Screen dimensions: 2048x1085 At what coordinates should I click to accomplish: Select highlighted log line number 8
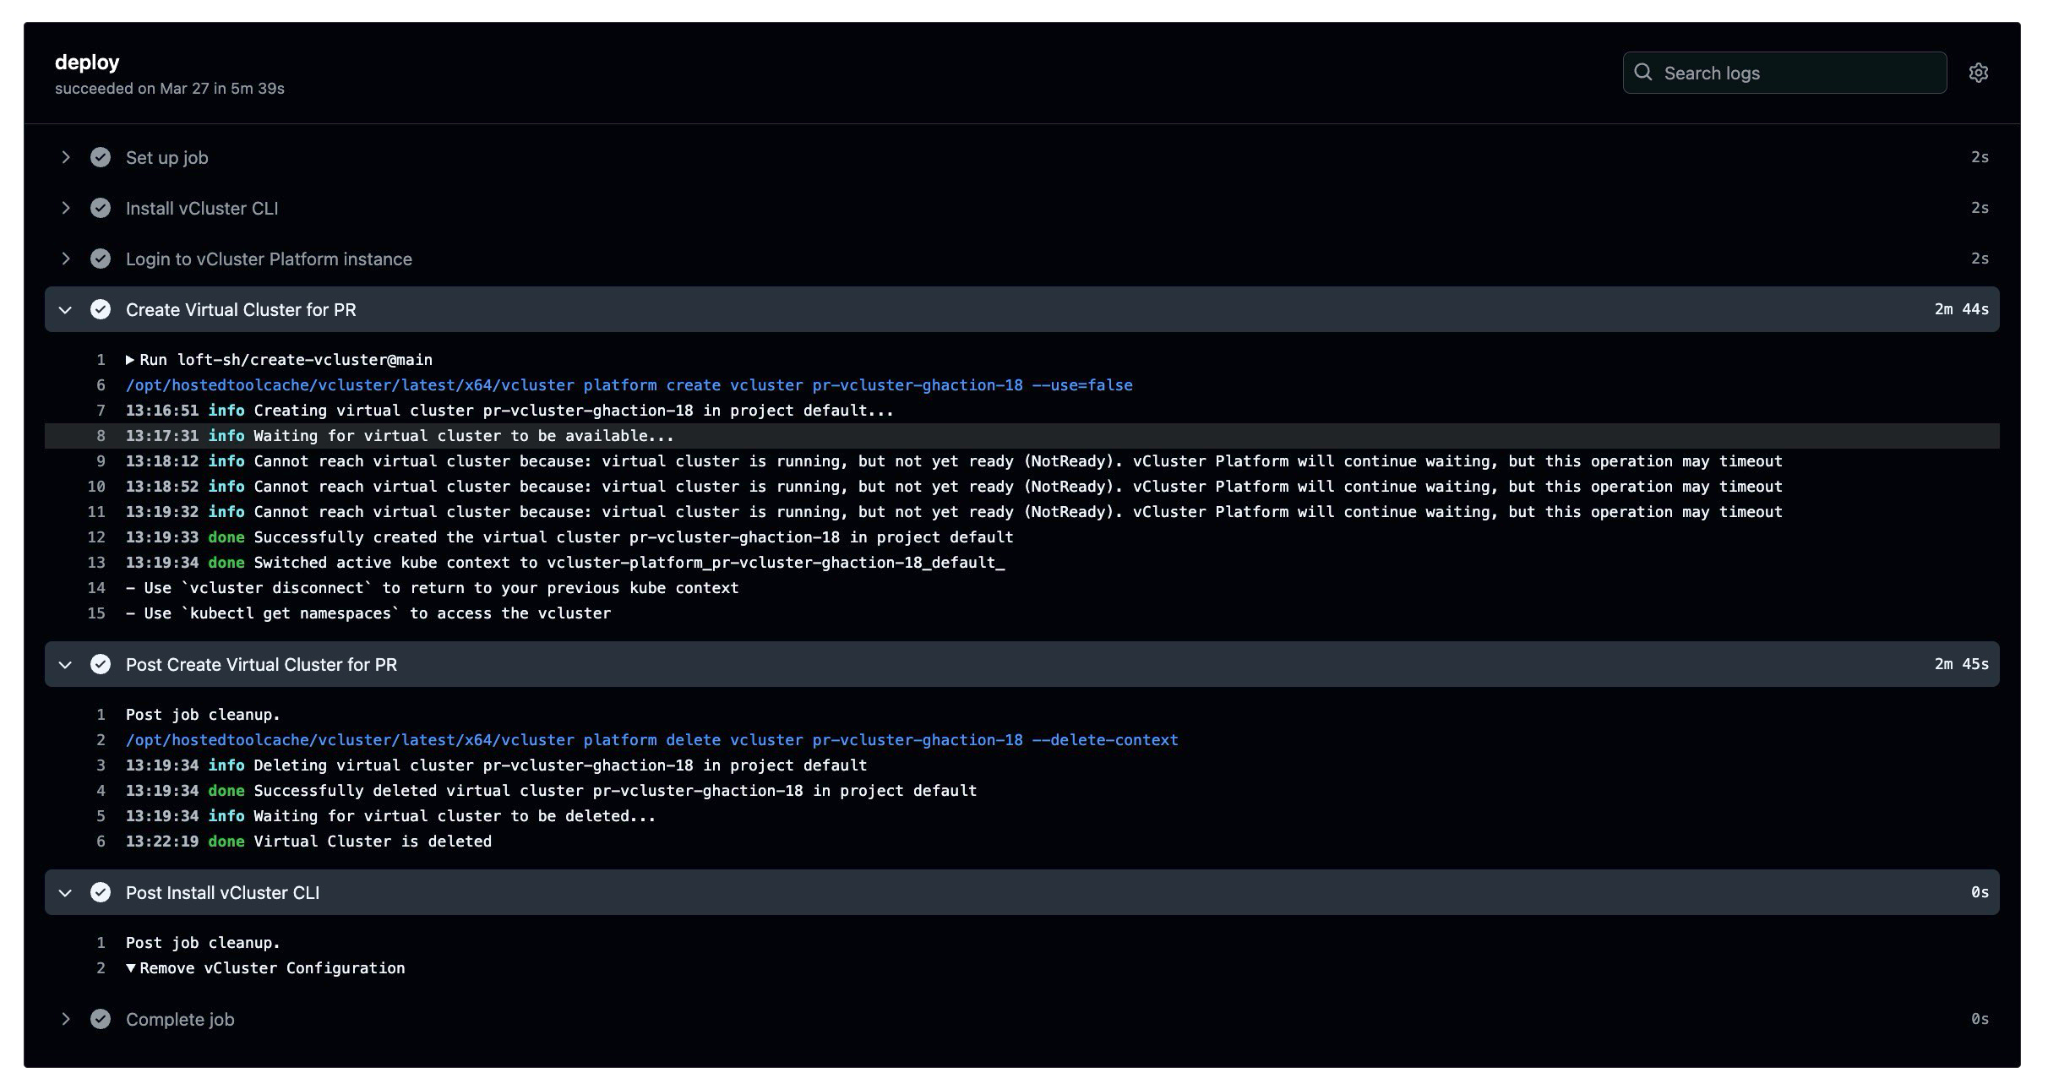(x=100, y=436)
